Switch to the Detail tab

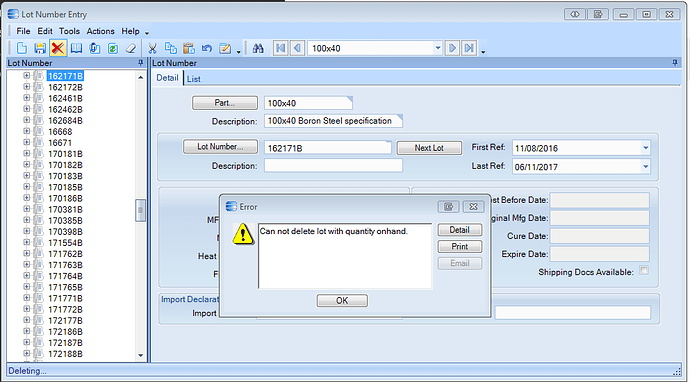(x=167, y=78)
